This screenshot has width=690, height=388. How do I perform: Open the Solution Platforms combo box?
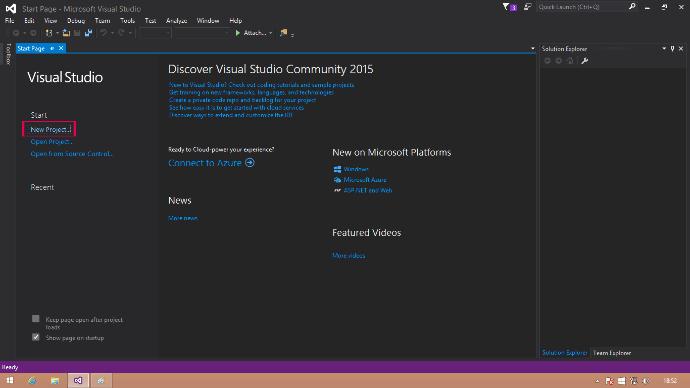click(x=202, y=33)
